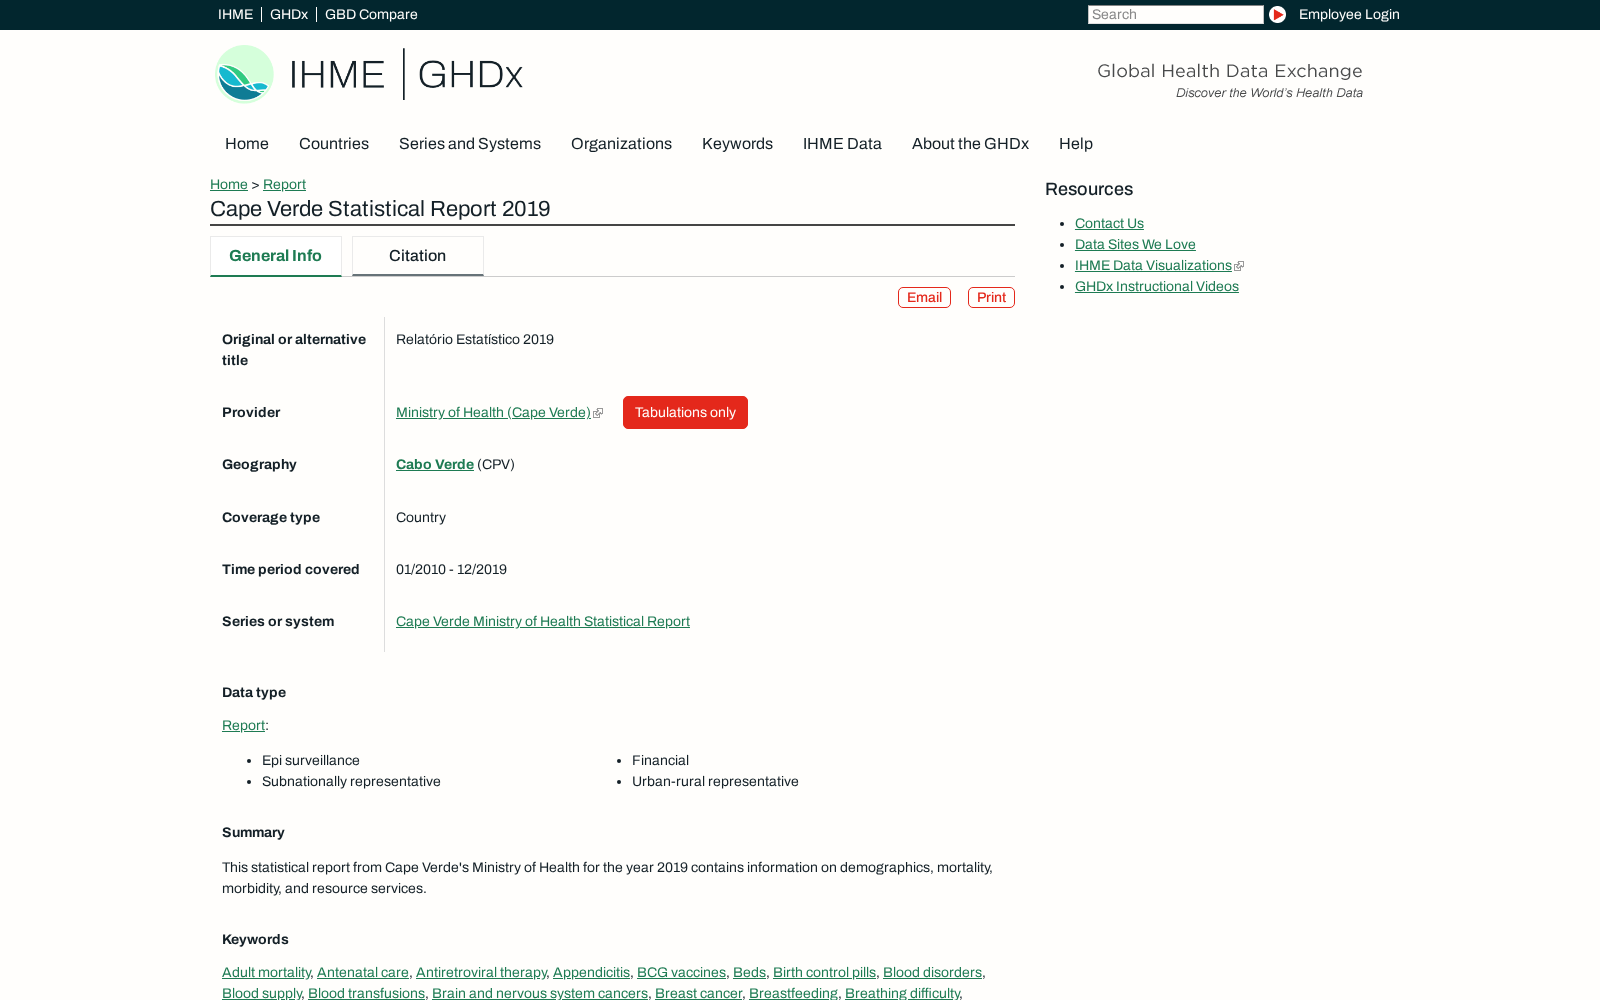Open About the GHDx menu
This screenshot has height=1000, width=1600.
pyautogui.click(x=970, y=143)
